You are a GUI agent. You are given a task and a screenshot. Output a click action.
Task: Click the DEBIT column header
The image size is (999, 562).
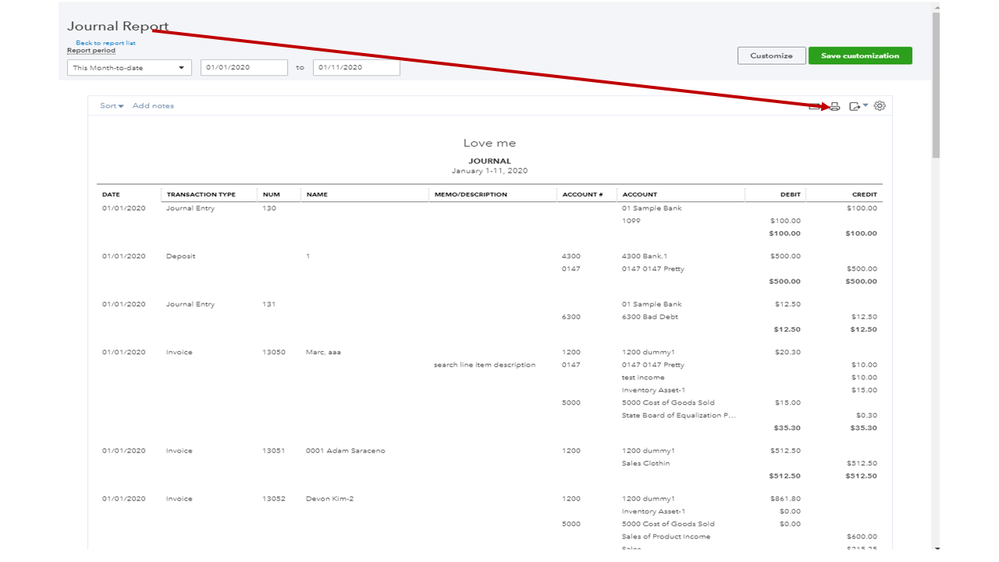coord(790,194)
